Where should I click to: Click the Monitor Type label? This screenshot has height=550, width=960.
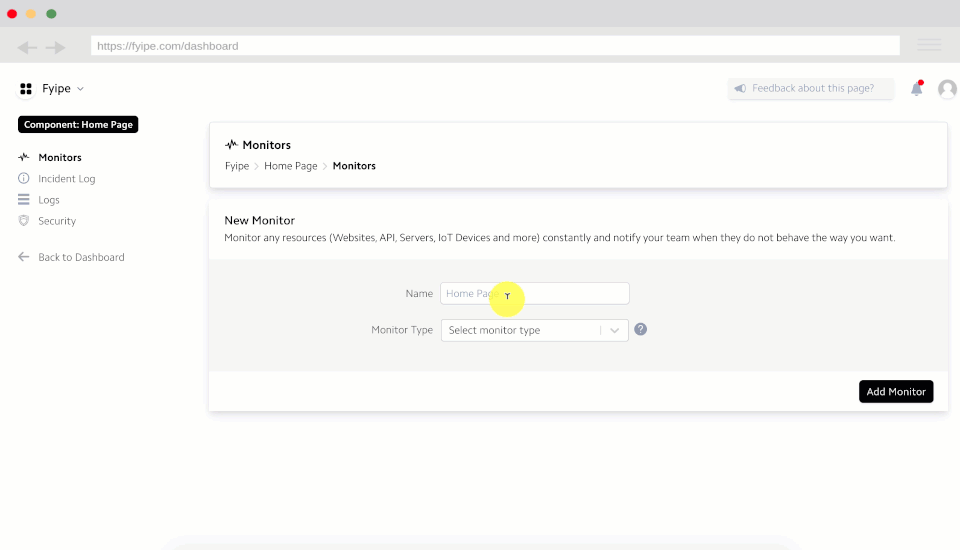pos(402,330)
